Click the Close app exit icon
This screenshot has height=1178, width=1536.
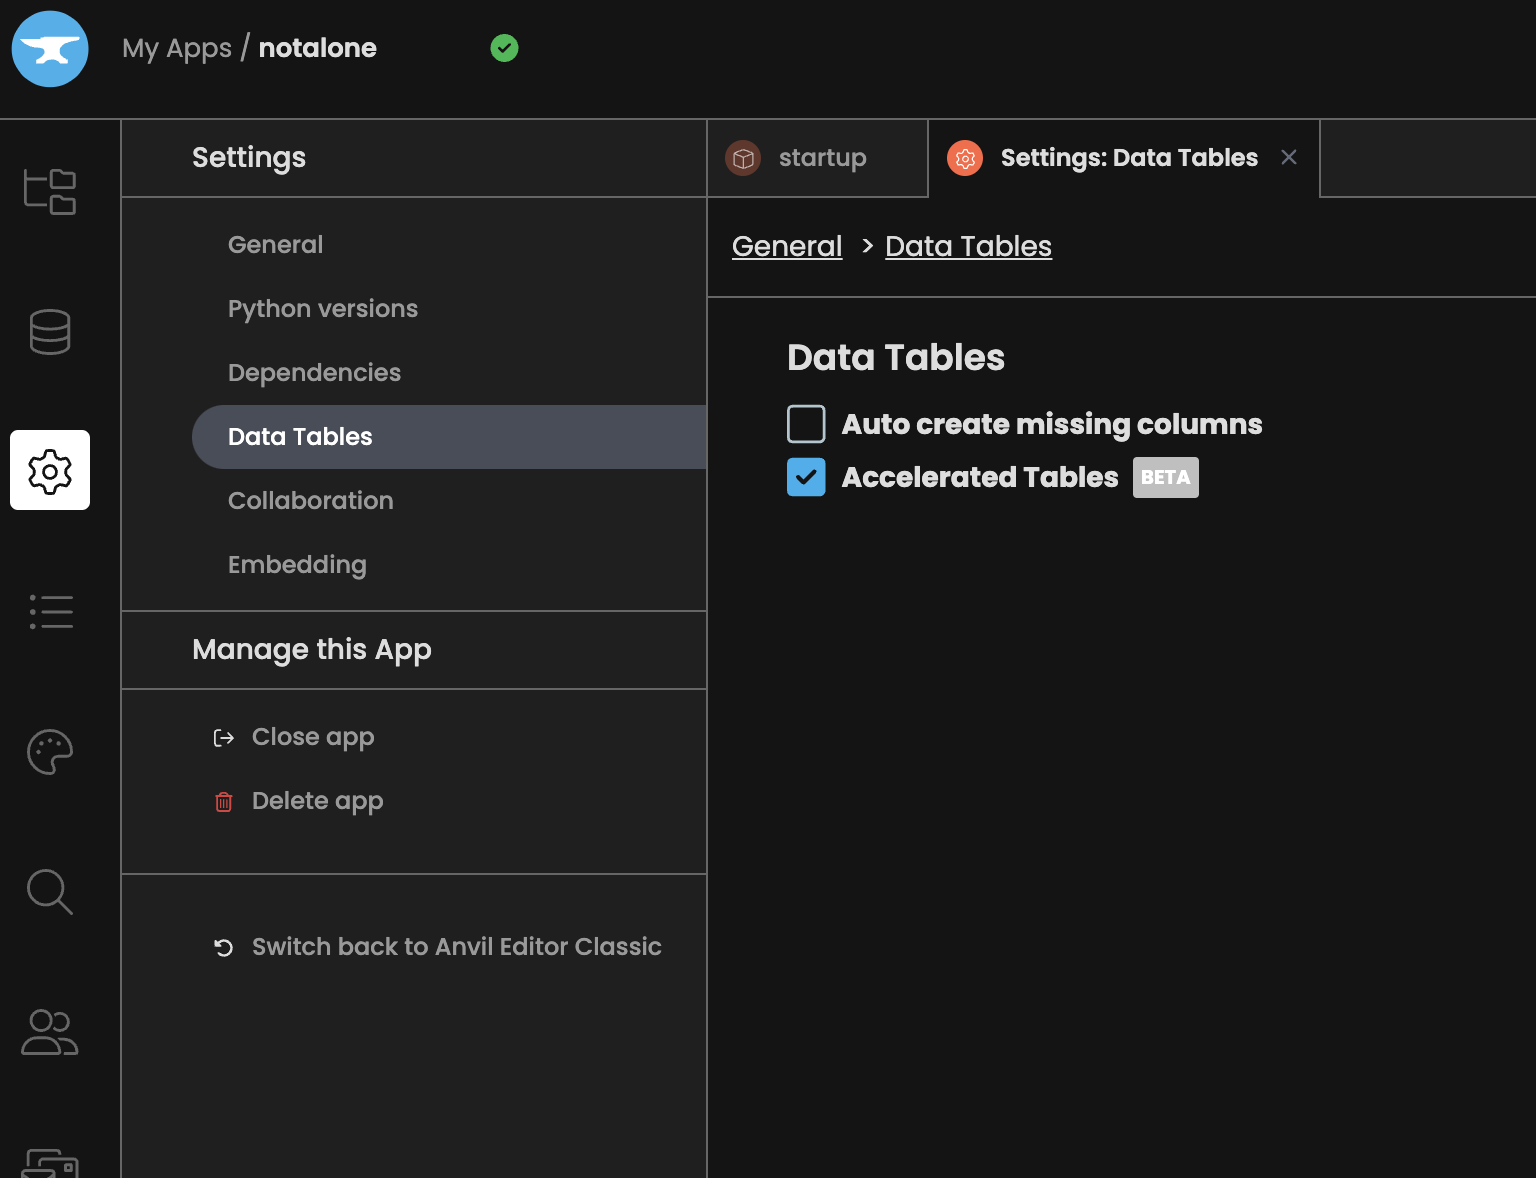pos(224,738)
